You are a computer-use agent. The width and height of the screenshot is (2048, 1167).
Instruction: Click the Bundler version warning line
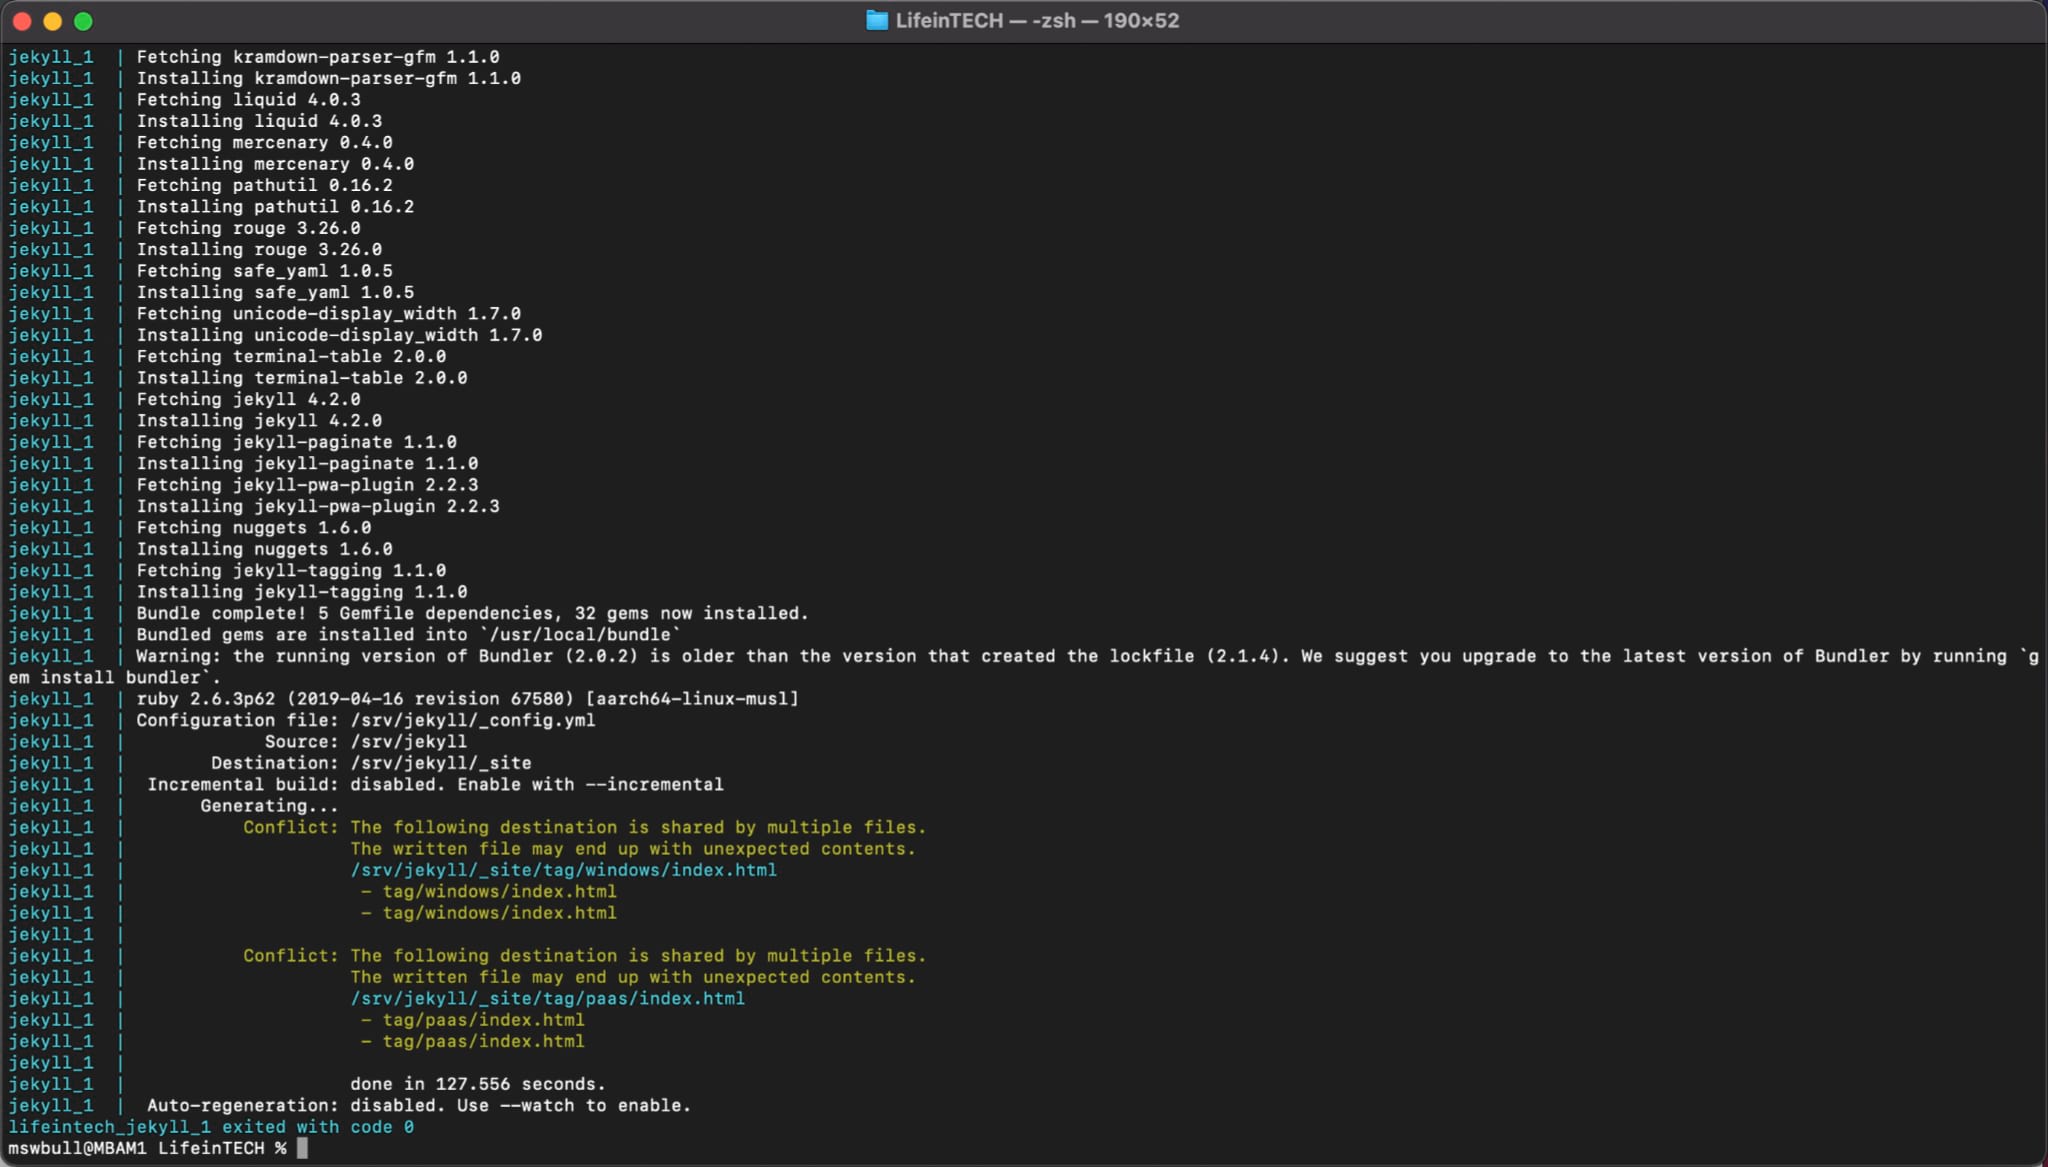(x=1088, y=656)
